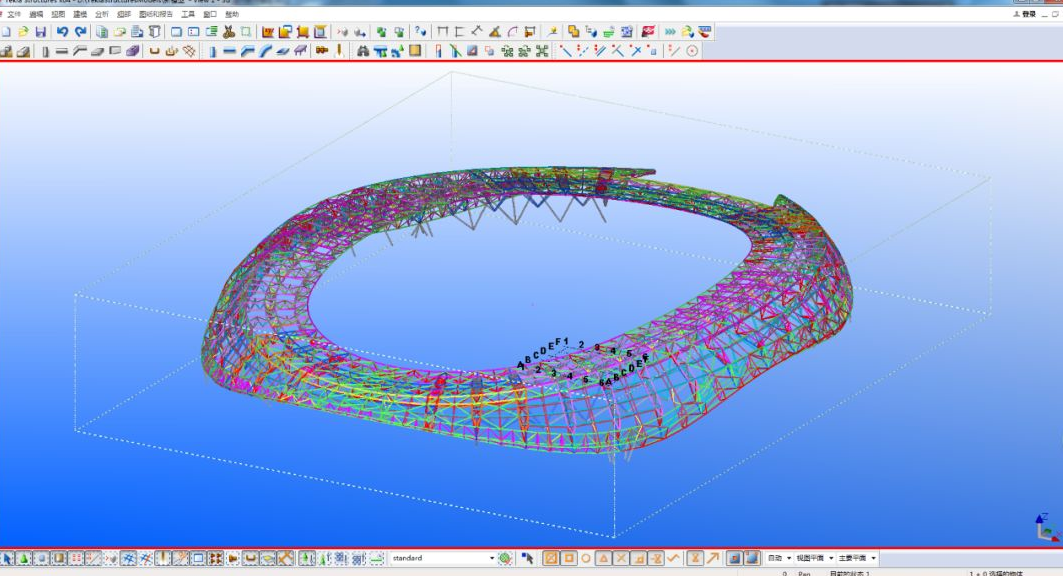Open the 建模 (Modeling) menu

click(80, 14)
